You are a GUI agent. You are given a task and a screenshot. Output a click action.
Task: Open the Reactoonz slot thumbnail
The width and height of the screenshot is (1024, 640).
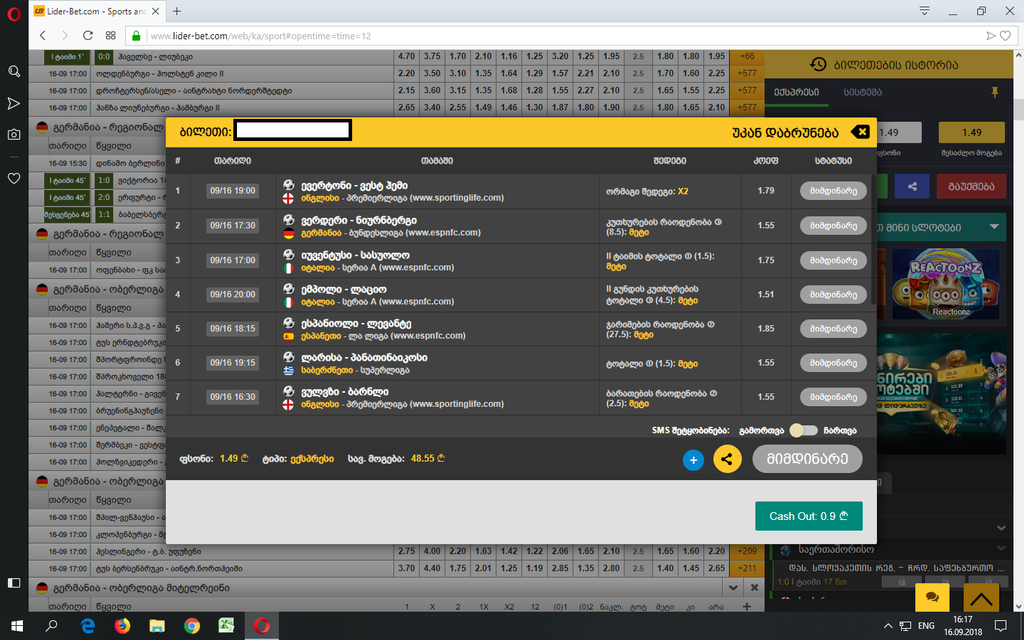[x=946, y=283]
